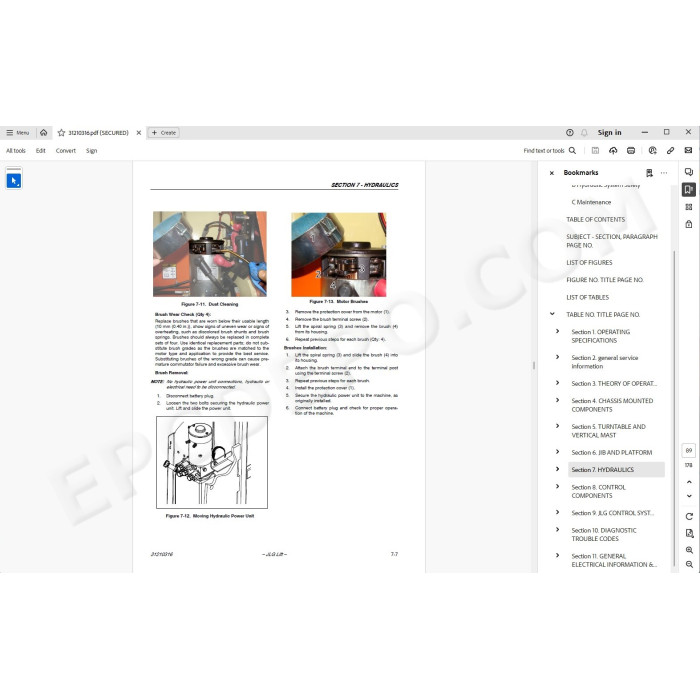Click the send by email icon
Screen dimensions: 700x700
click(688, 151)
